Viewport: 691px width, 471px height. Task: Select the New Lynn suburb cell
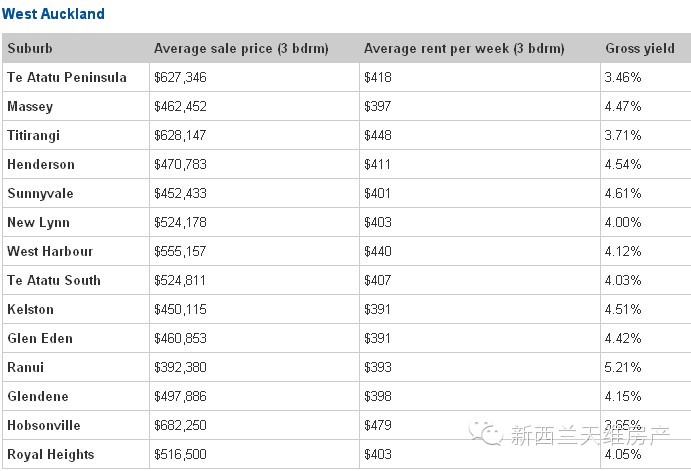[x=76, y=223]
